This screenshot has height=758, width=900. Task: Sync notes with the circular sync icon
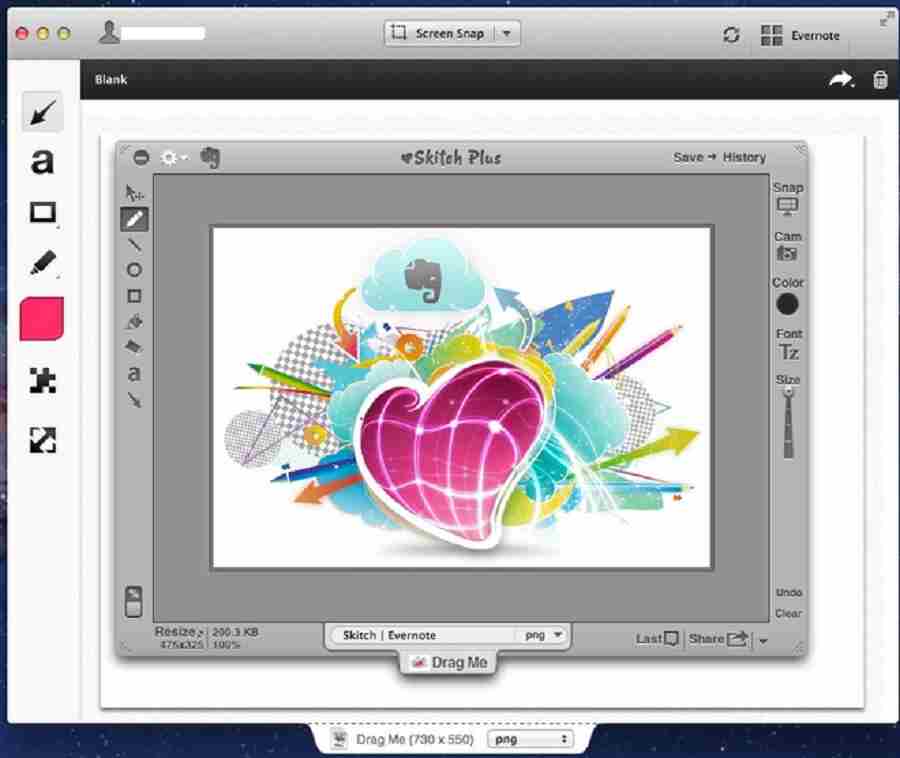coord(731,35)
